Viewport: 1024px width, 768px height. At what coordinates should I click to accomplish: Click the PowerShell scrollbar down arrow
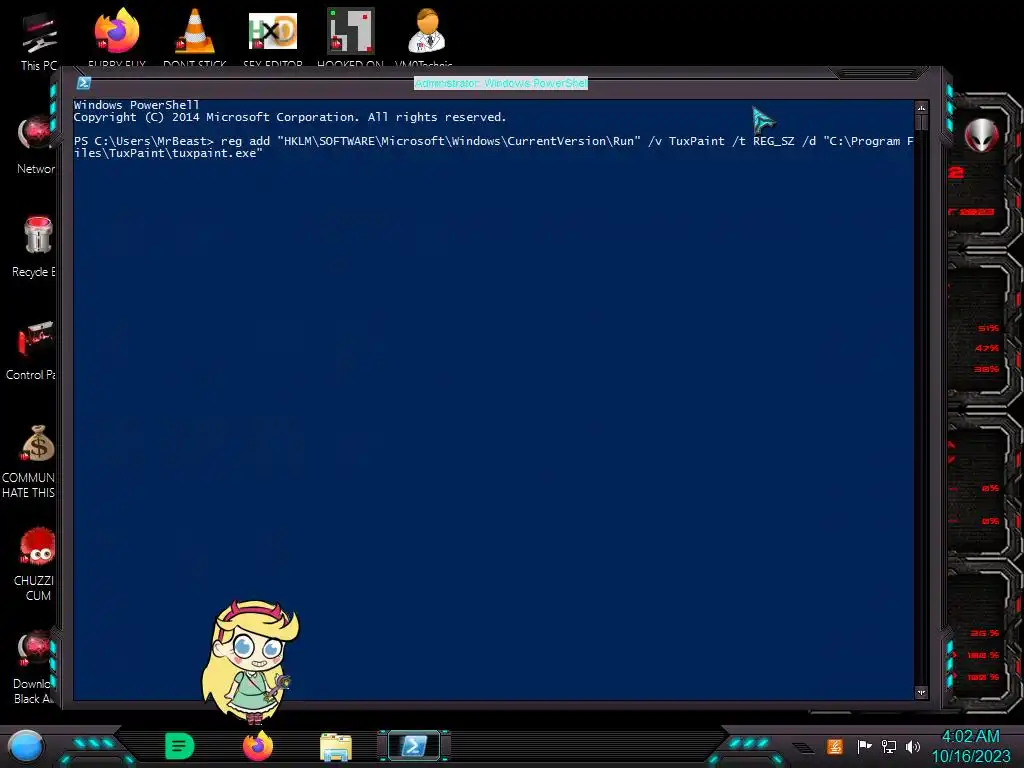tap(921, 692)
